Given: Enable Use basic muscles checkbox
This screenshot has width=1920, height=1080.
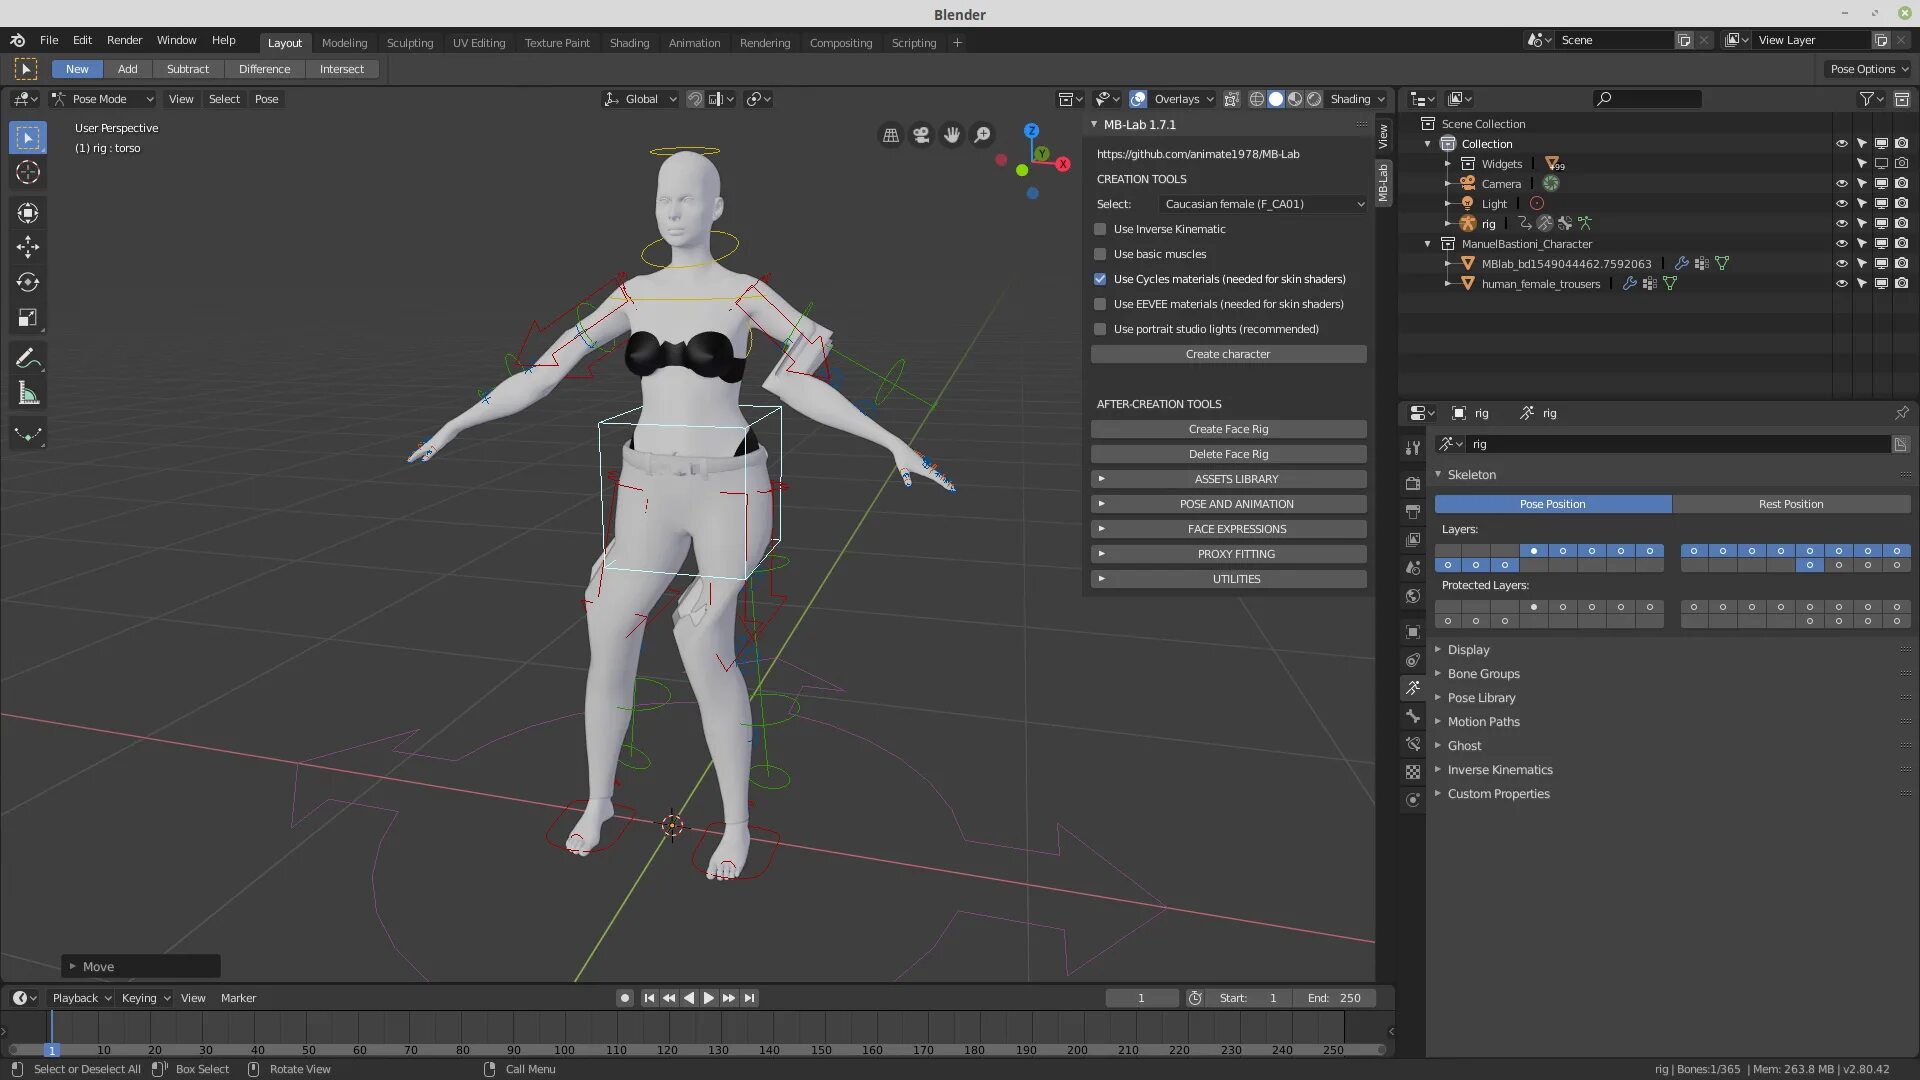Looking at the screenshot, I should pos(1100,254).
